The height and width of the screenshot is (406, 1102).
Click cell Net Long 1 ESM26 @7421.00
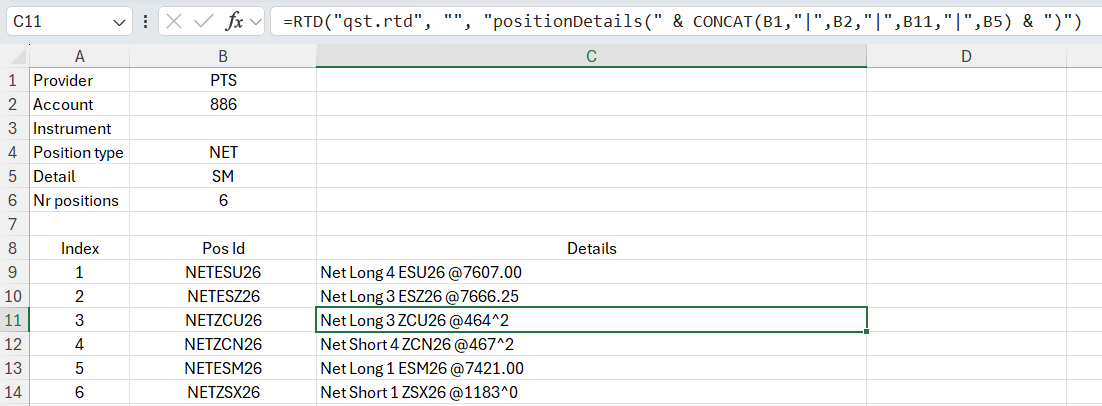(592, 368)
